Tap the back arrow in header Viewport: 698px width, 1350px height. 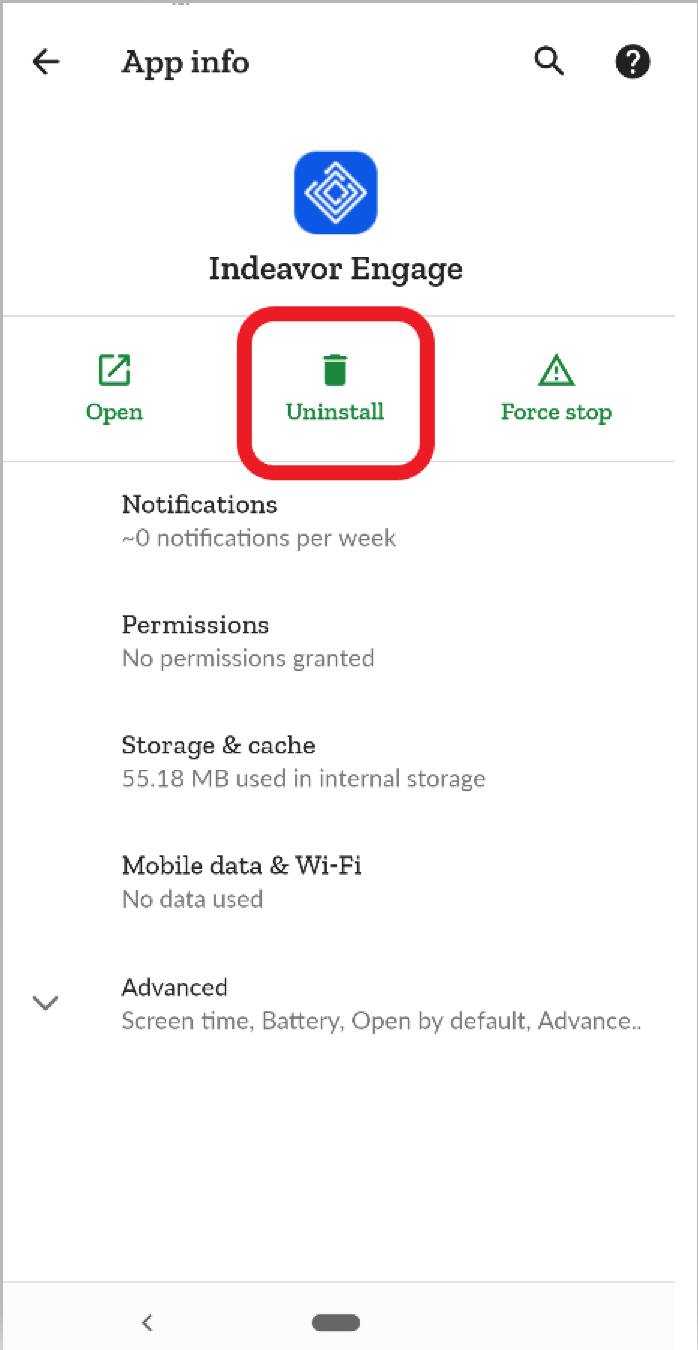[46, 62]
